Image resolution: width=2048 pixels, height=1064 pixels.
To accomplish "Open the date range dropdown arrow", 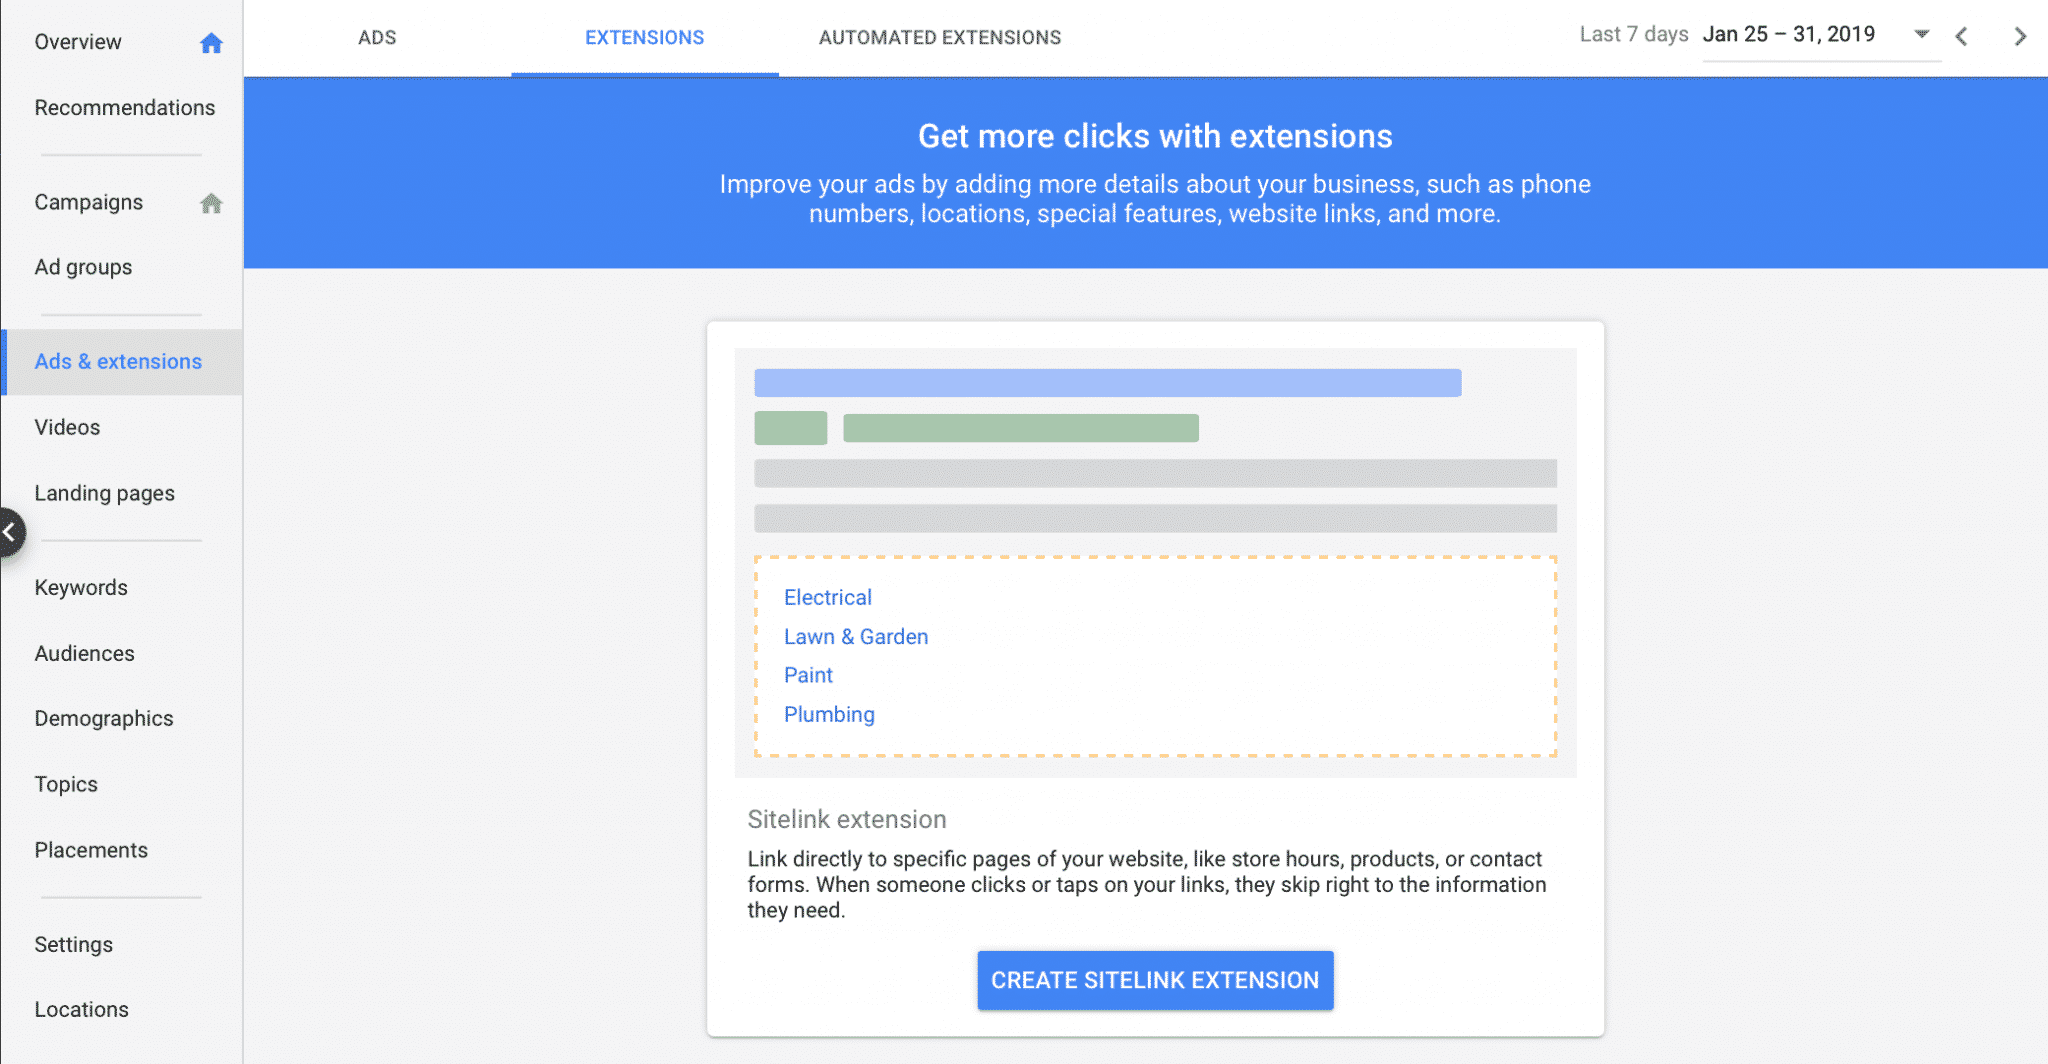I will coord(1921,34).
